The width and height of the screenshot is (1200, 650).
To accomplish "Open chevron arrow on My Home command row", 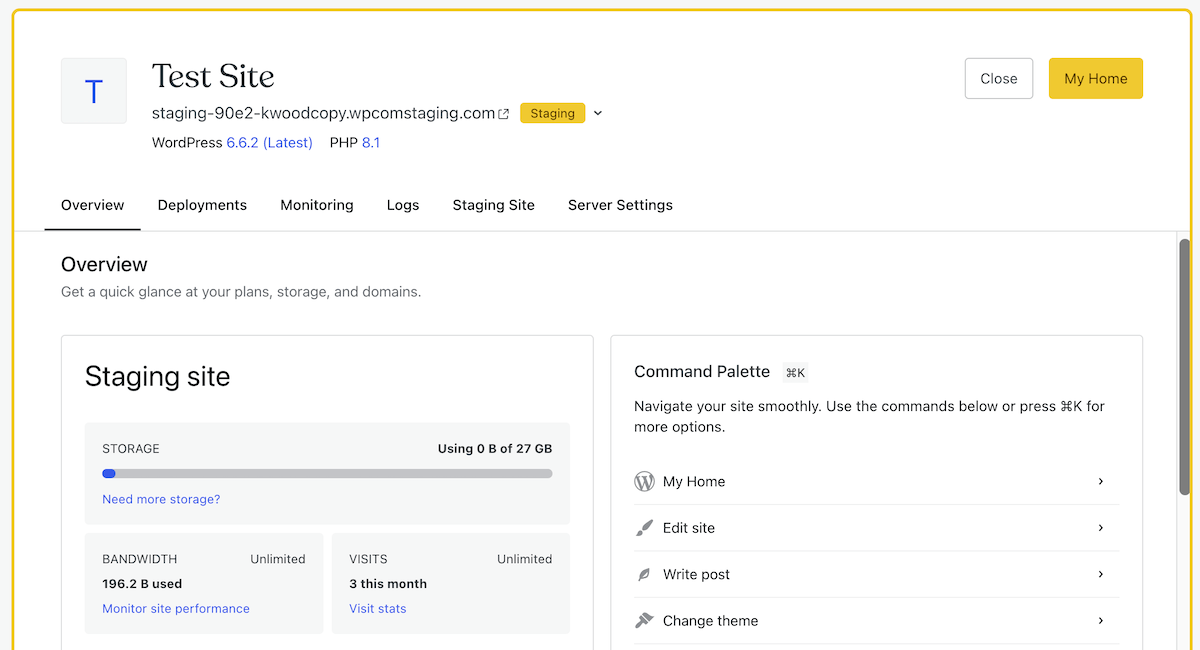I will click(x=1101, y=481).
